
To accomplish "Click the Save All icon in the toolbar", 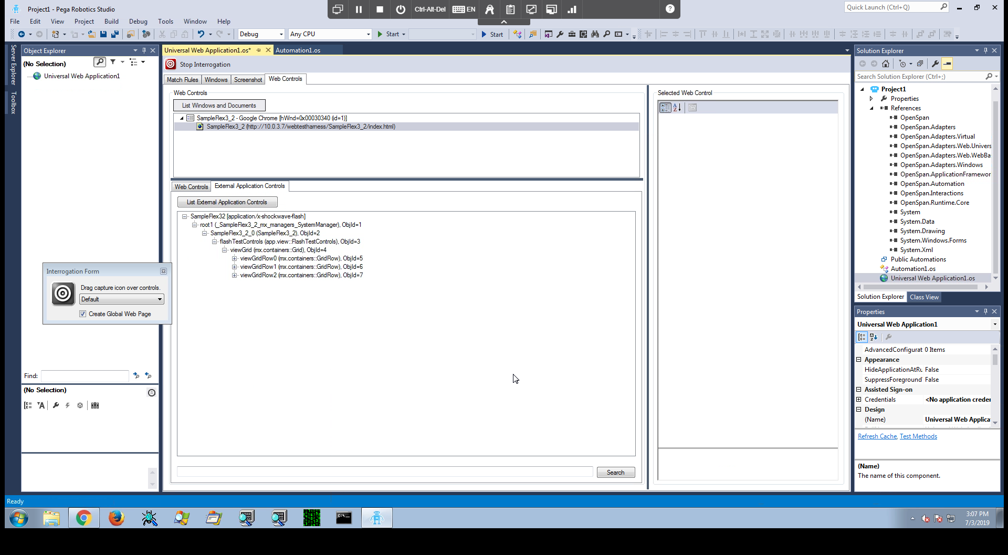I will point(115,34).
